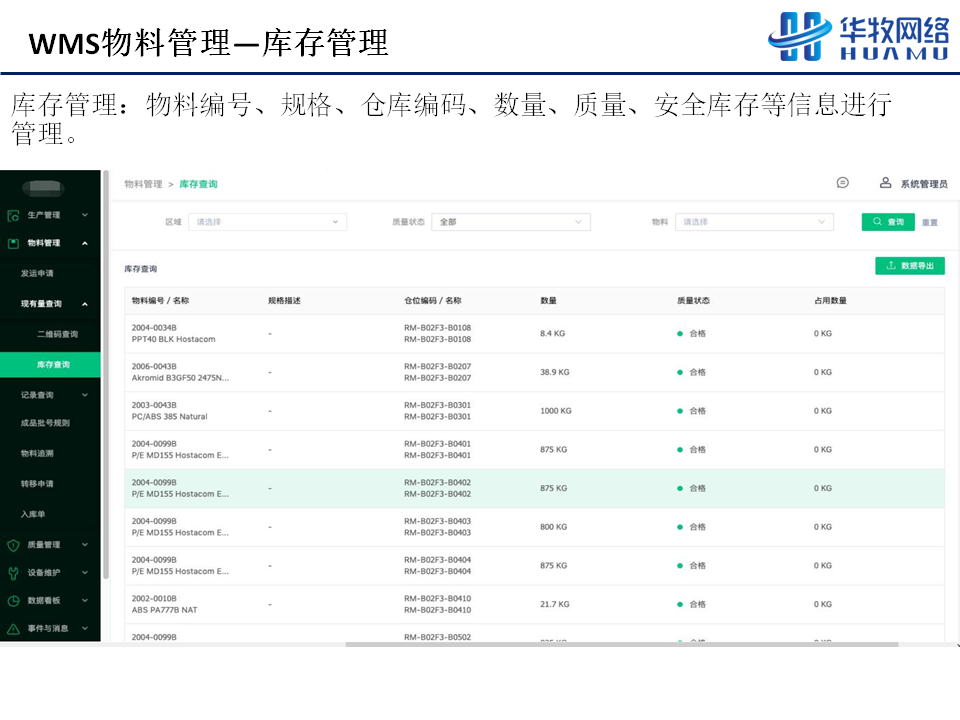Viewport: 960px width, 720px height.
Task: Expand the 生产管理 menu chevron
Action: click(85, 215)
